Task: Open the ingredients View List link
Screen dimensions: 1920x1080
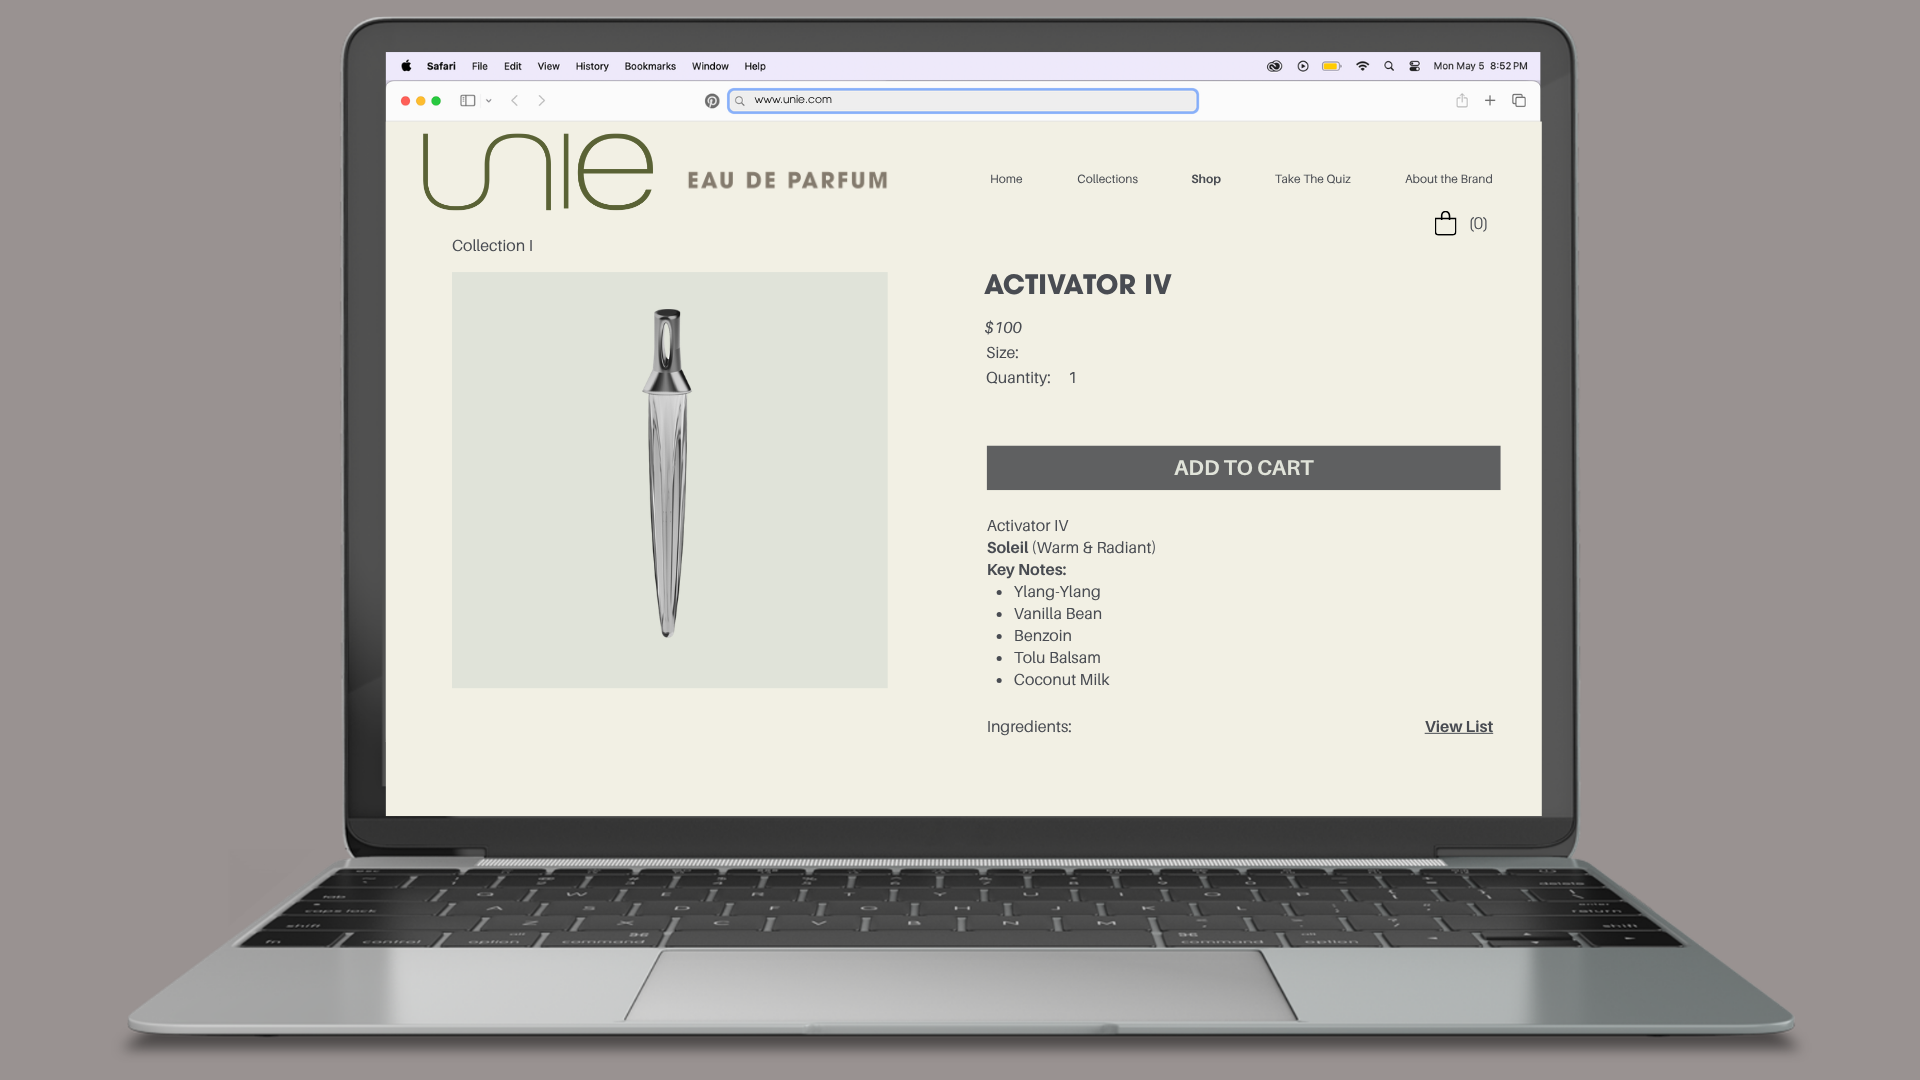Action: 1458,727
